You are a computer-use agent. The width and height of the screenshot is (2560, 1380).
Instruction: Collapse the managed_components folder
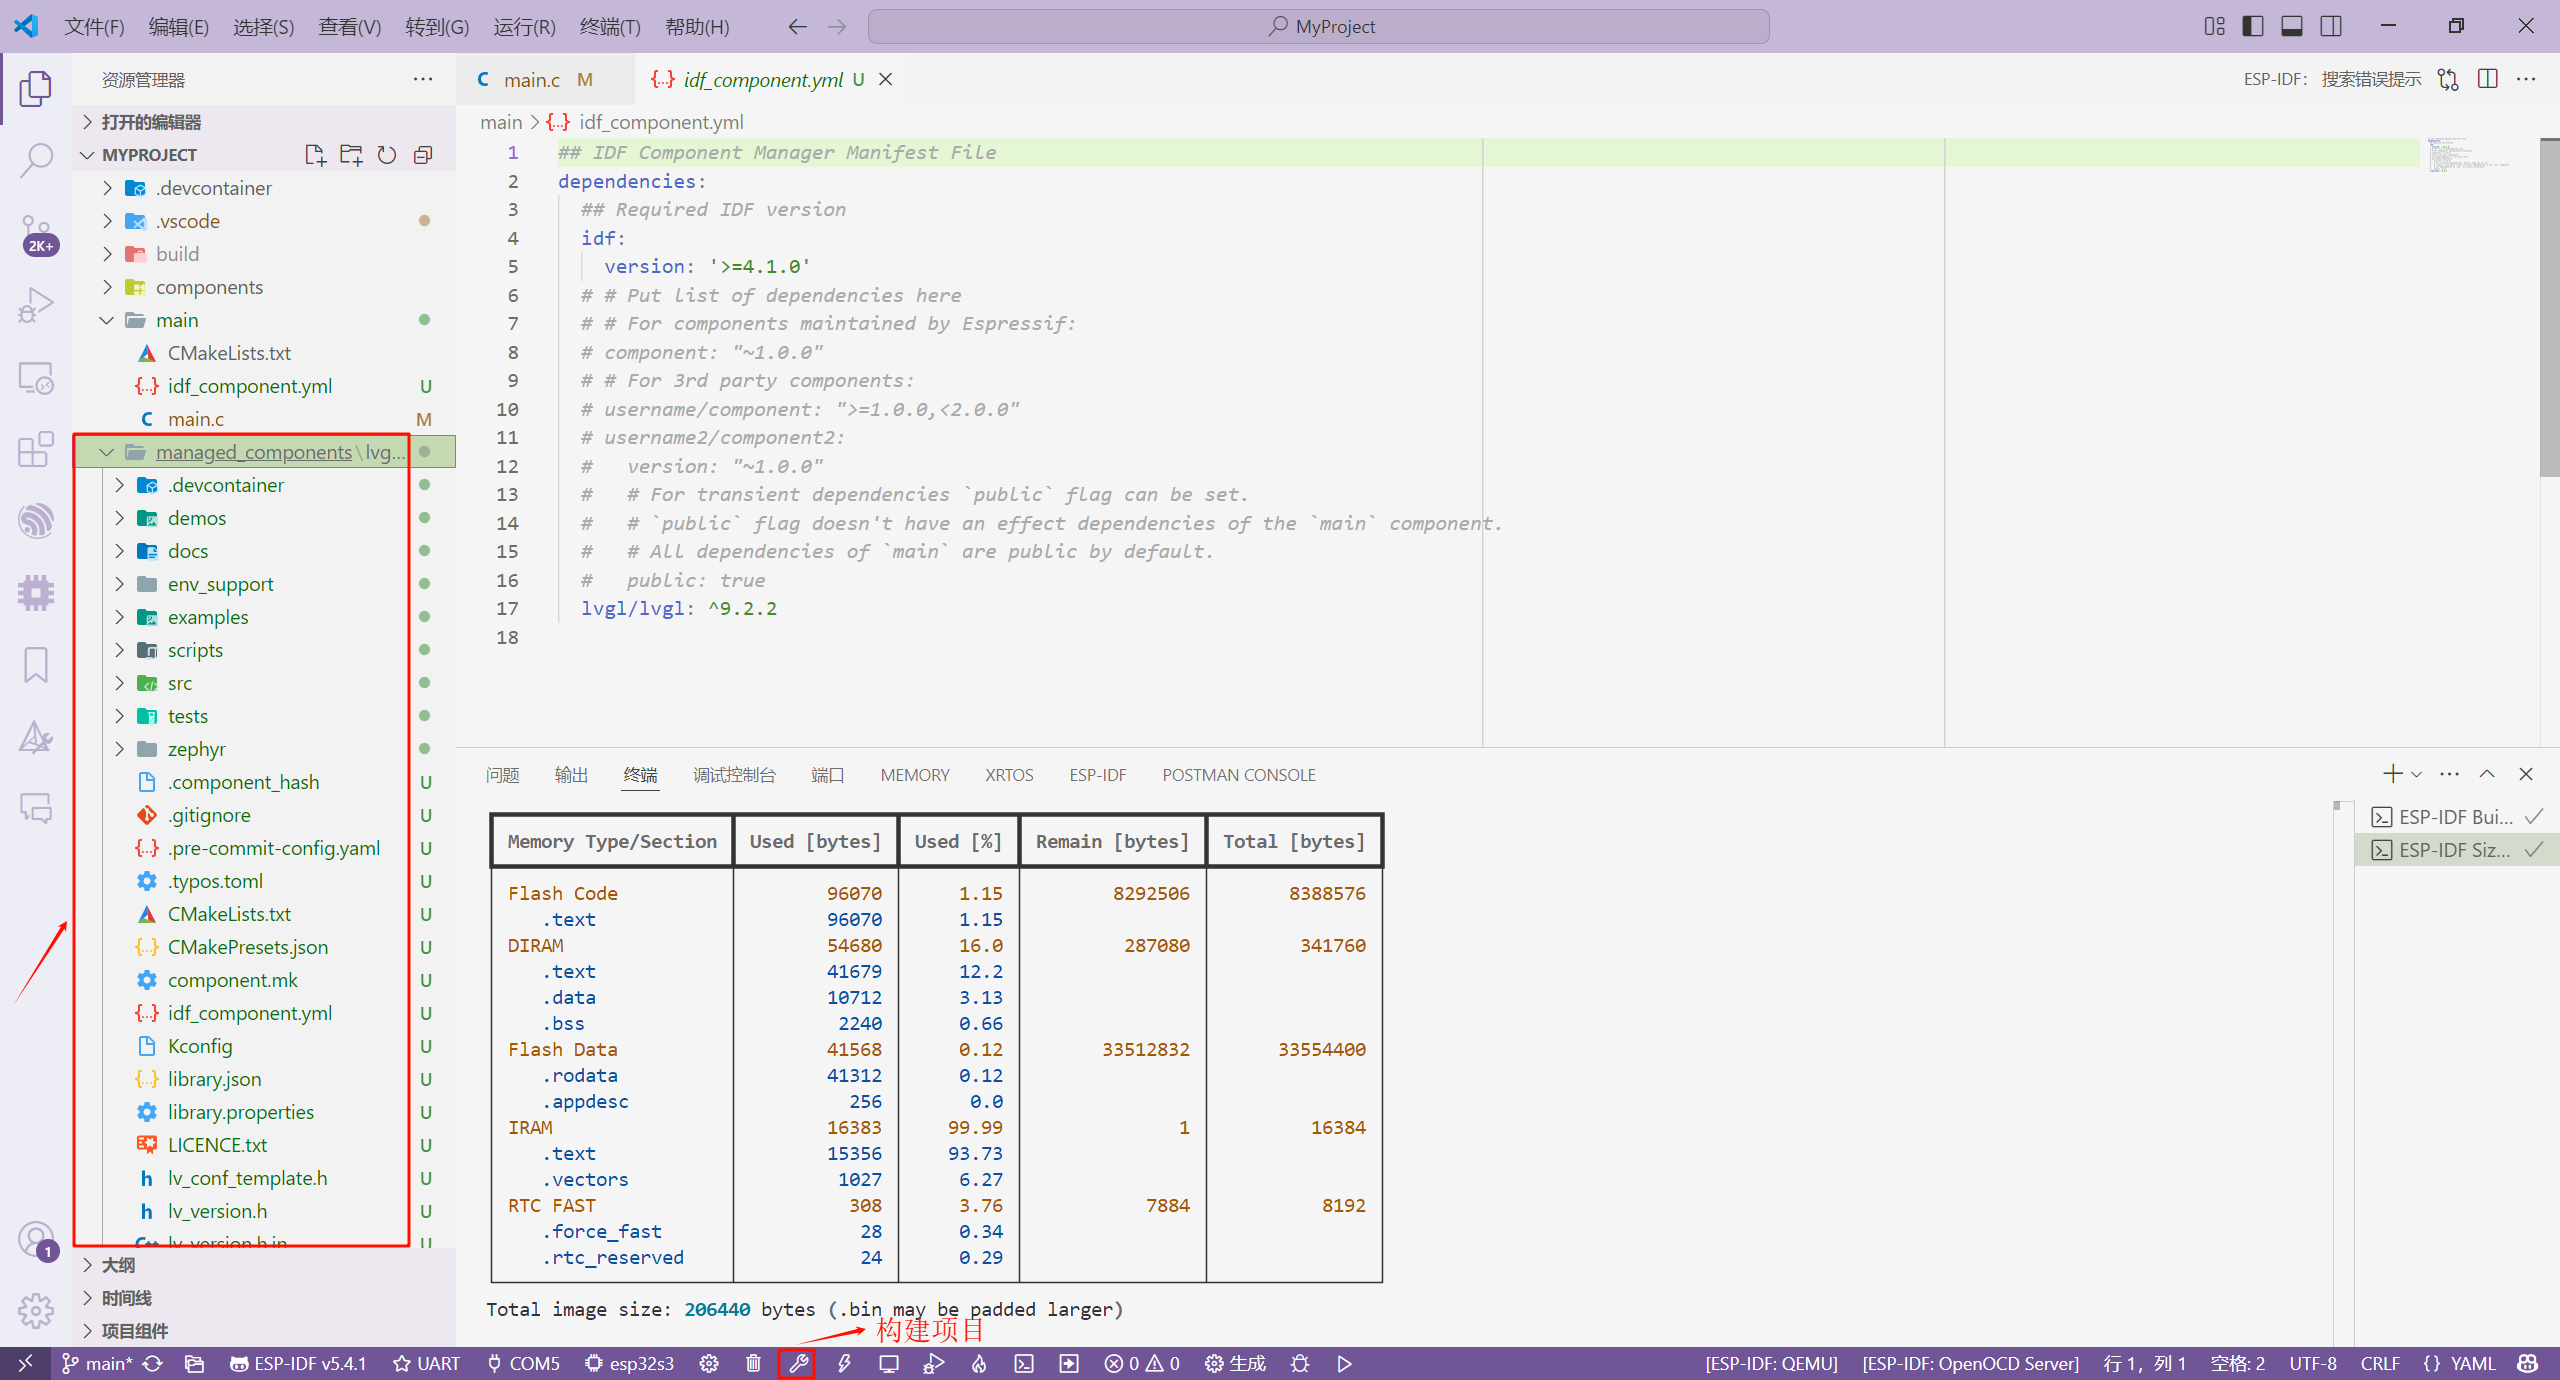[107, 452]
